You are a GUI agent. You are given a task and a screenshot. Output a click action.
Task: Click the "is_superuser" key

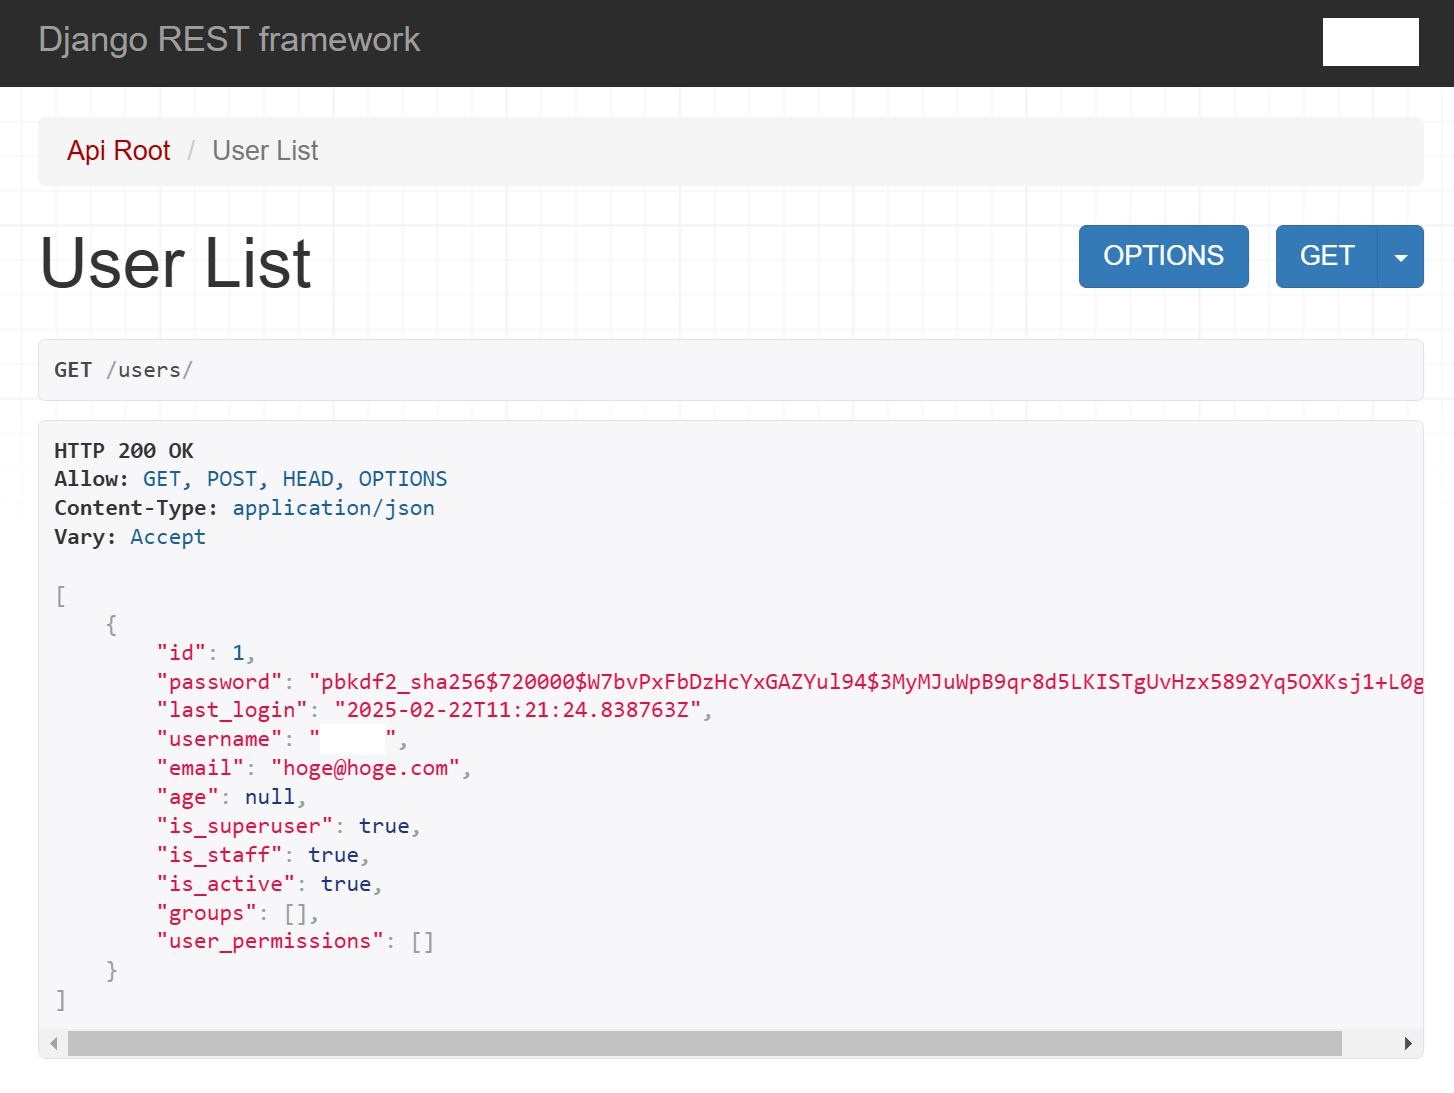click(244, 826)
